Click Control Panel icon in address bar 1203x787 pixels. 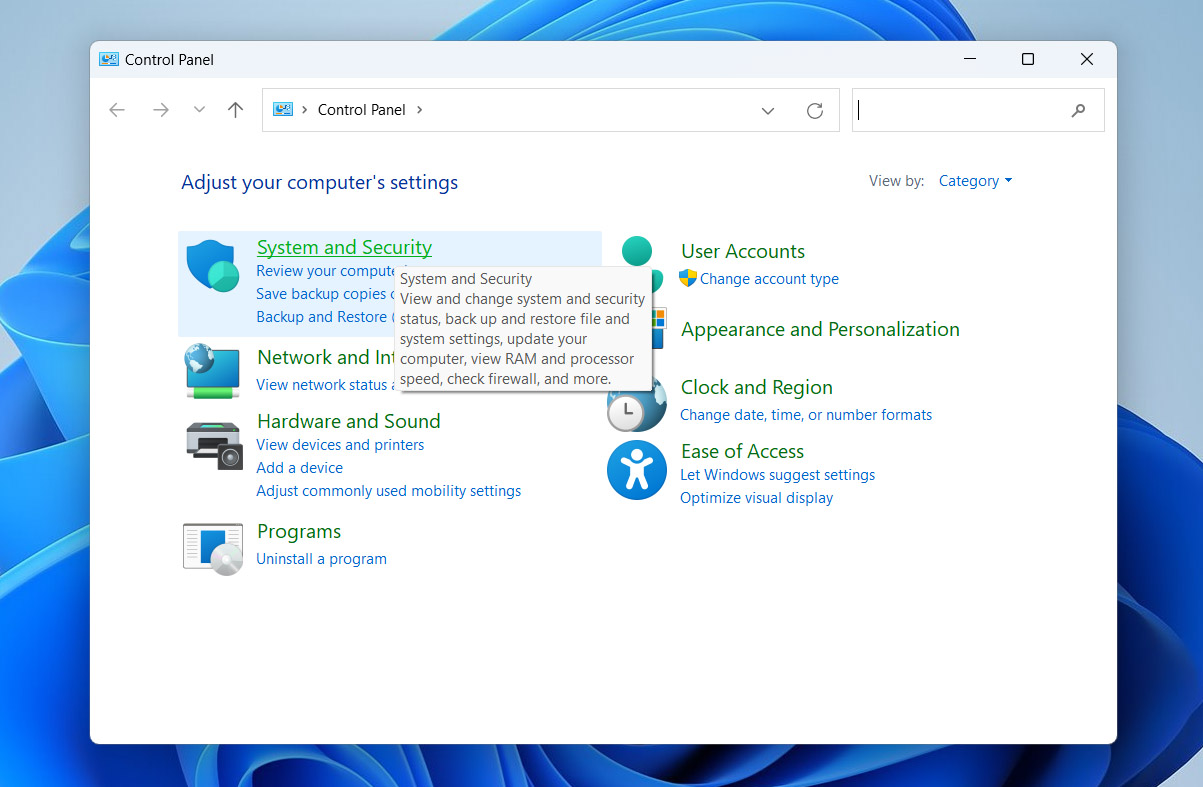(x=283, y=110)
